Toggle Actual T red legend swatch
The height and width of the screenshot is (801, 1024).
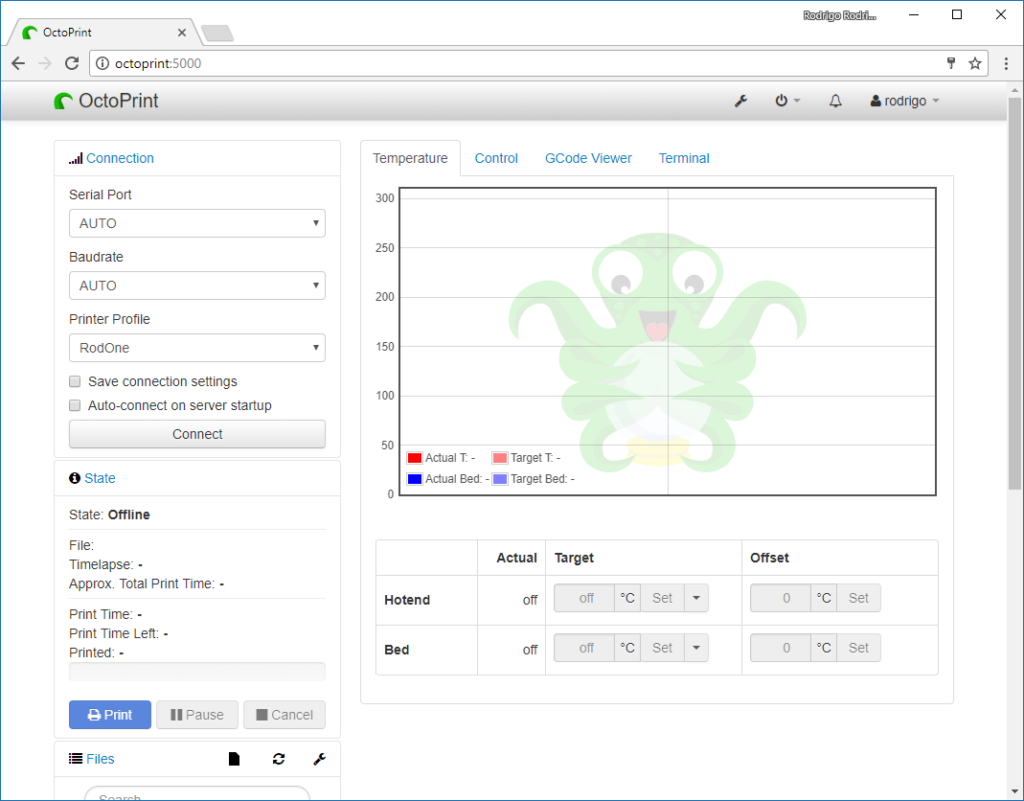414,458
